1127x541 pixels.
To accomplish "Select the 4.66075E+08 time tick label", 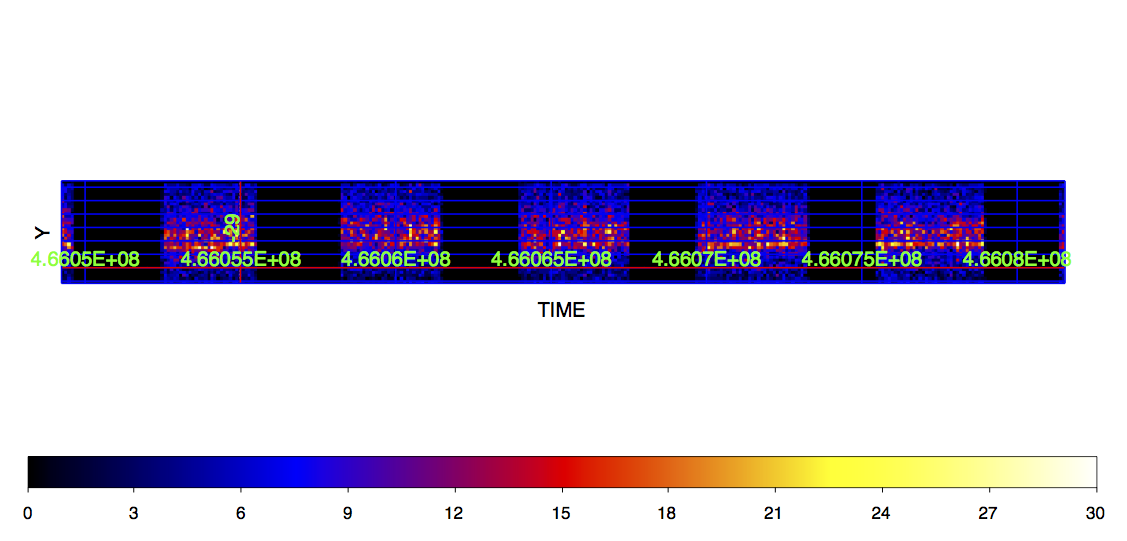I will [x=862, y=259].
